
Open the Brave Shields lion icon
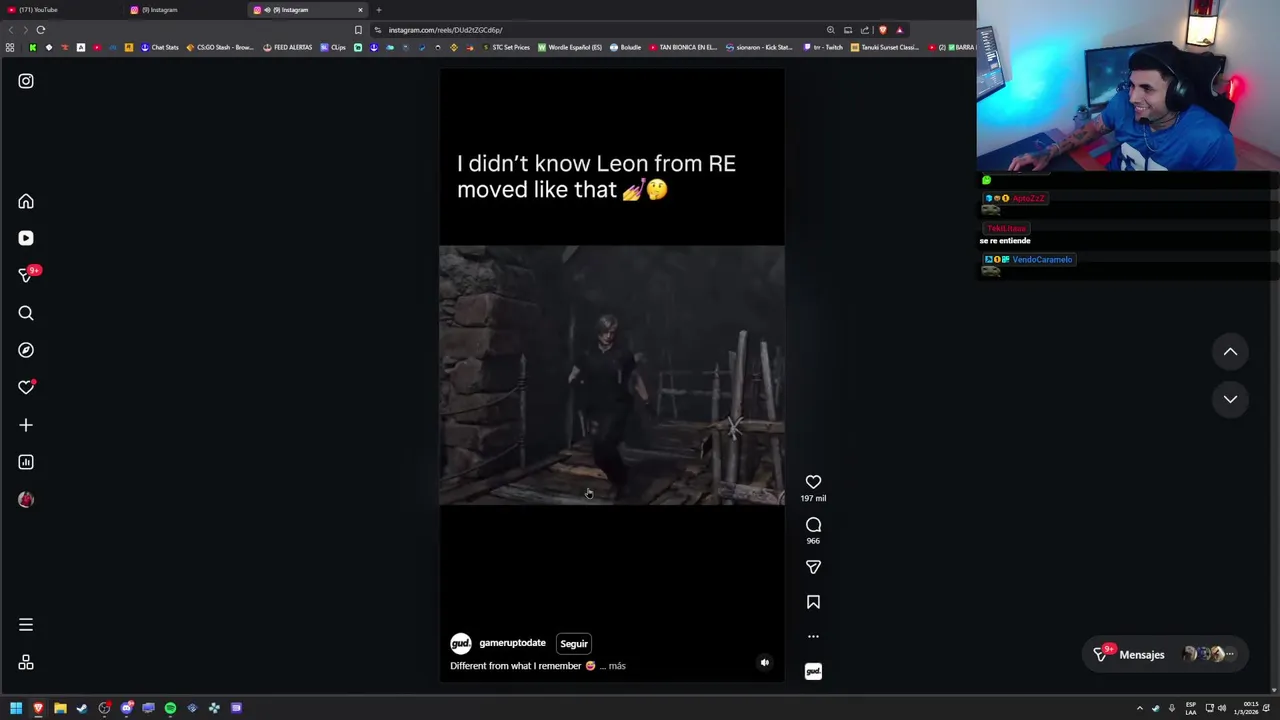click(882, 30)
